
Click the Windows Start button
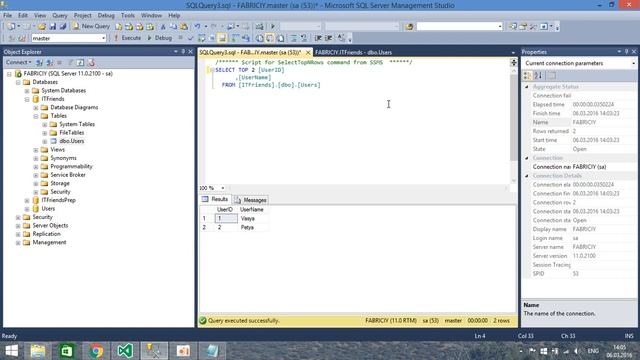click(11, 351)
